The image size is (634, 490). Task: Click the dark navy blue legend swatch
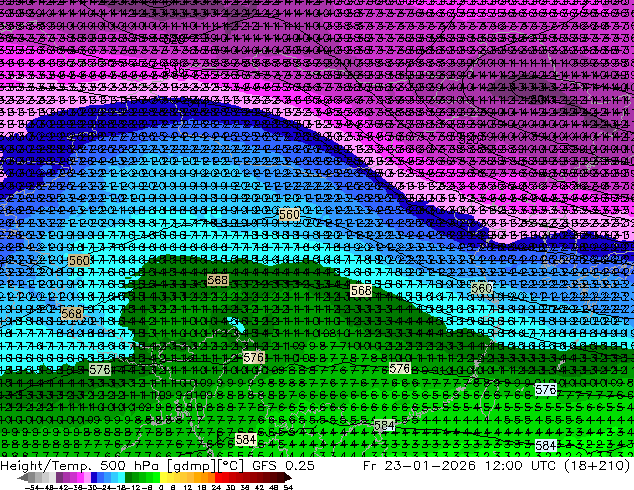[94, 477]
